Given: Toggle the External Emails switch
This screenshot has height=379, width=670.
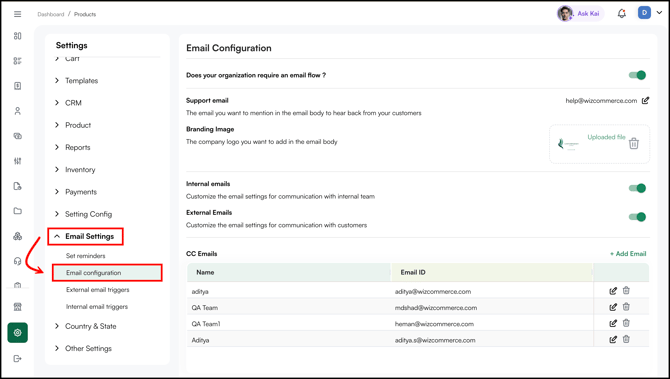Looking at the screenshot, I should tap(637, 217).
